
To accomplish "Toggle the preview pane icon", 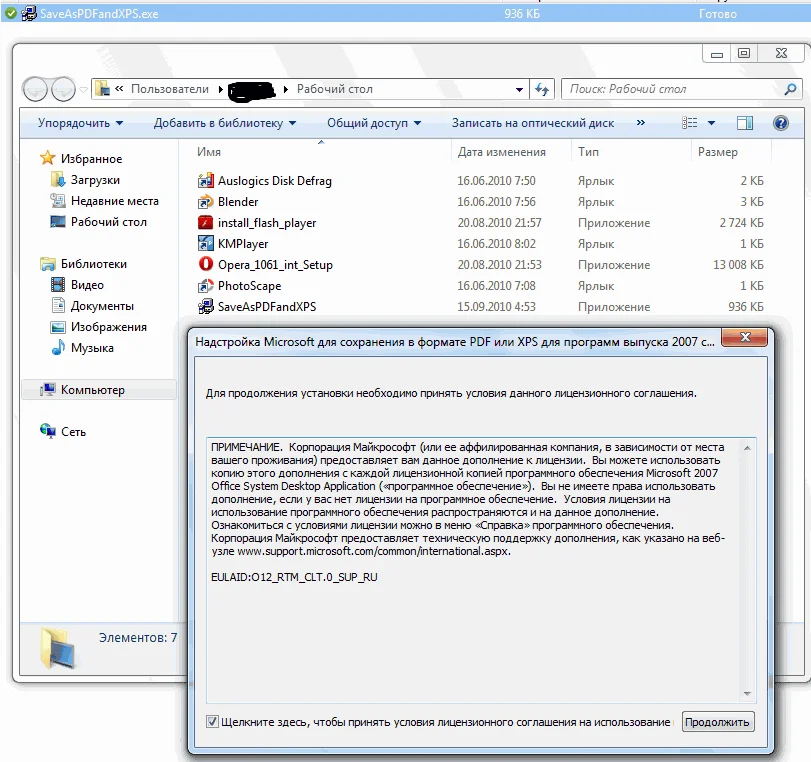I will click(744, 123).
